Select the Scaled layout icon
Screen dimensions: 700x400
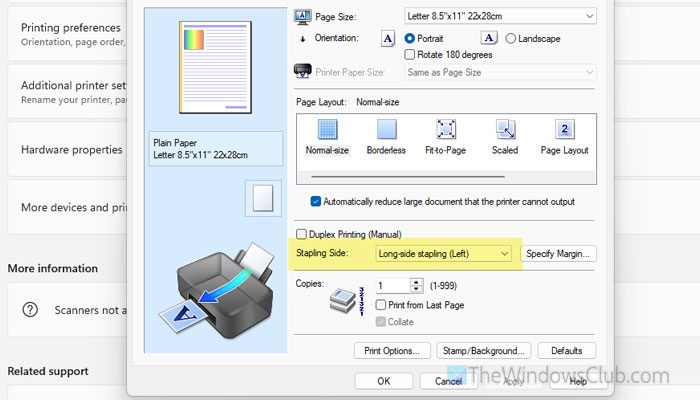point(505,129)
